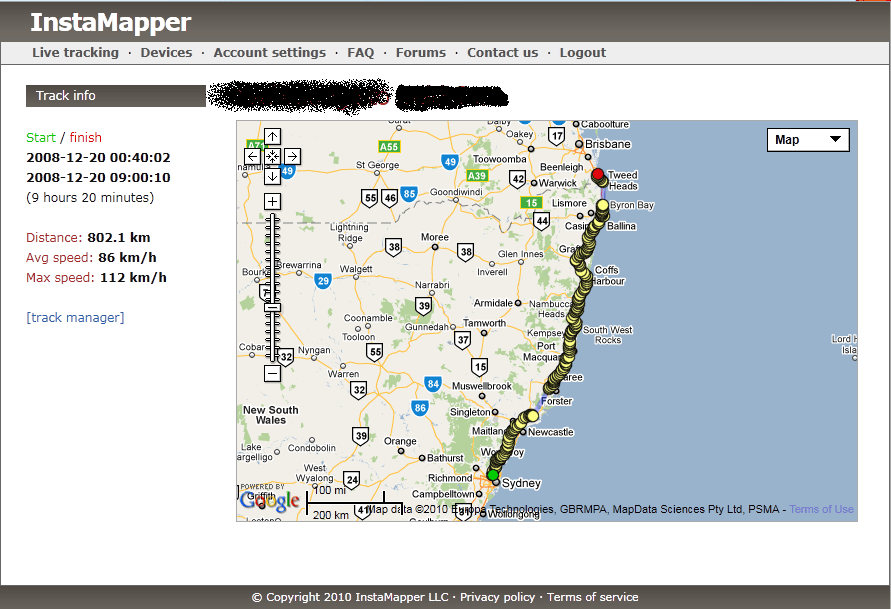
Task: Click route shield 42 near Warwick
Action: pyautogui.click(x=518, y=180)
